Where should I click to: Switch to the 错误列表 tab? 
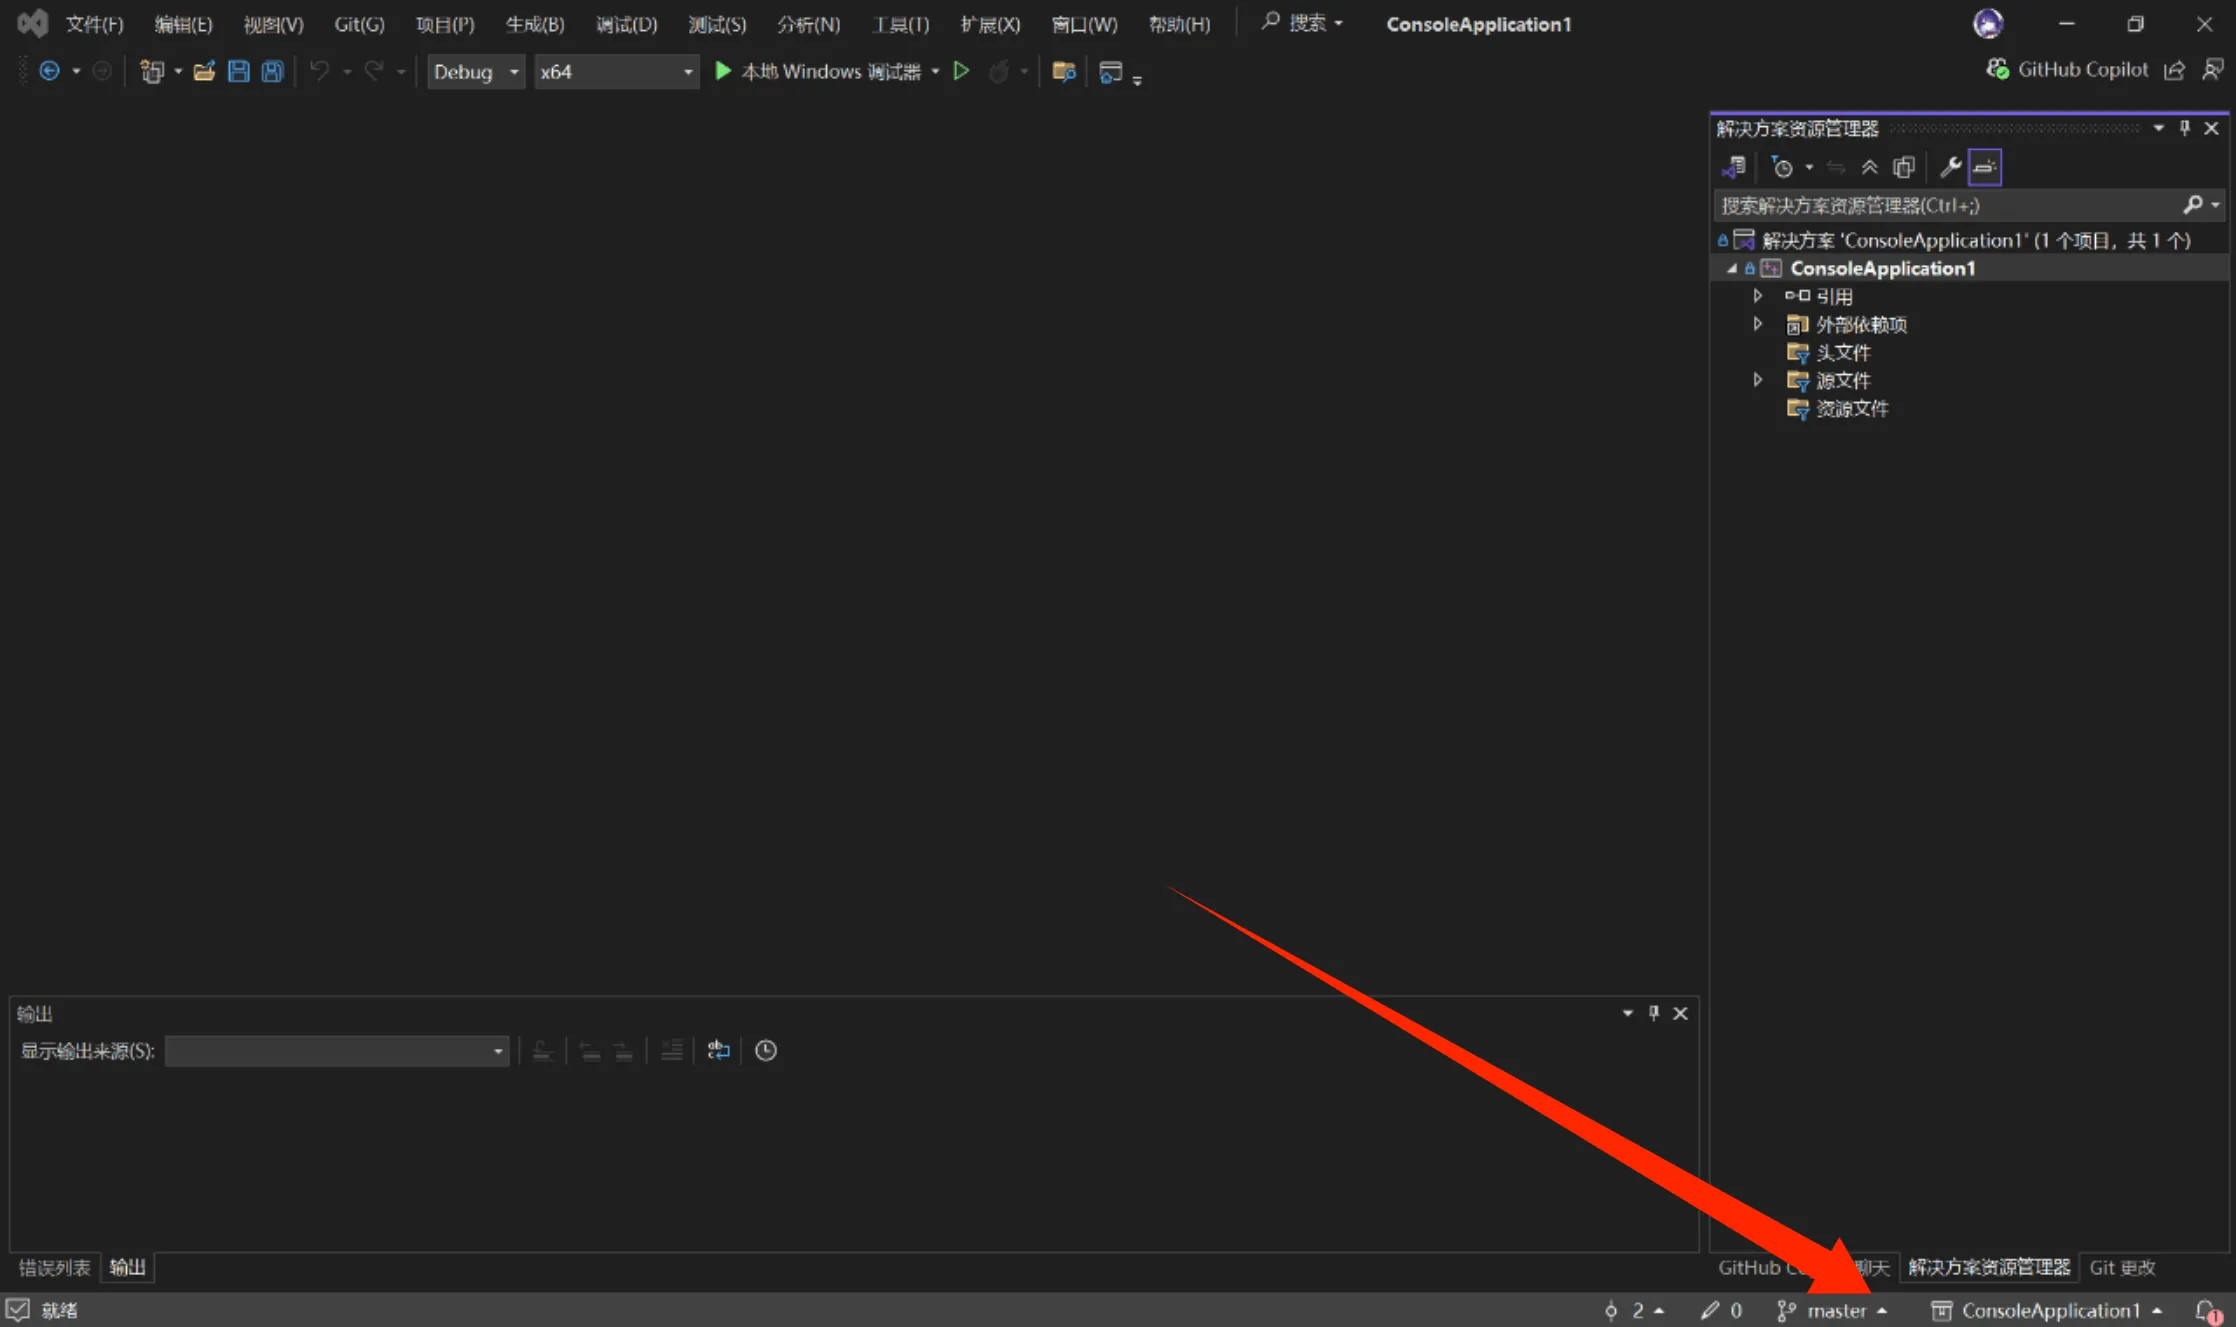[x=55, y=1267]
